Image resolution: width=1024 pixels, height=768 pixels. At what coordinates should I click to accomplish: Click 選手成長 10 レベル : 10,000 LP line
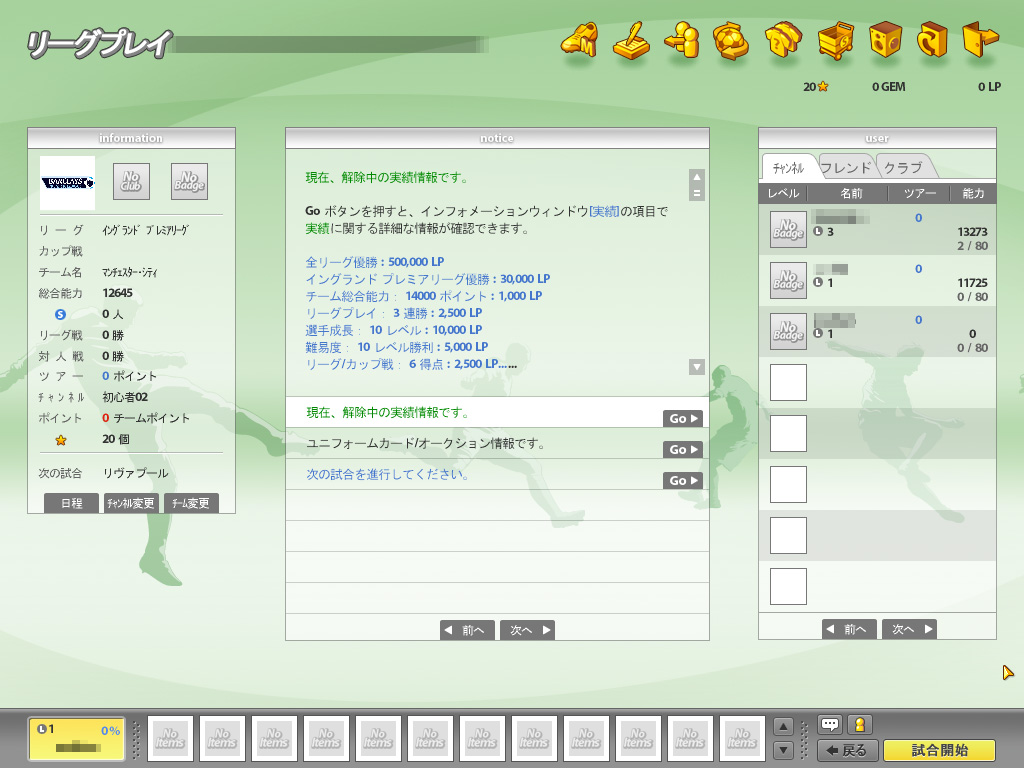tap(394, 330)
